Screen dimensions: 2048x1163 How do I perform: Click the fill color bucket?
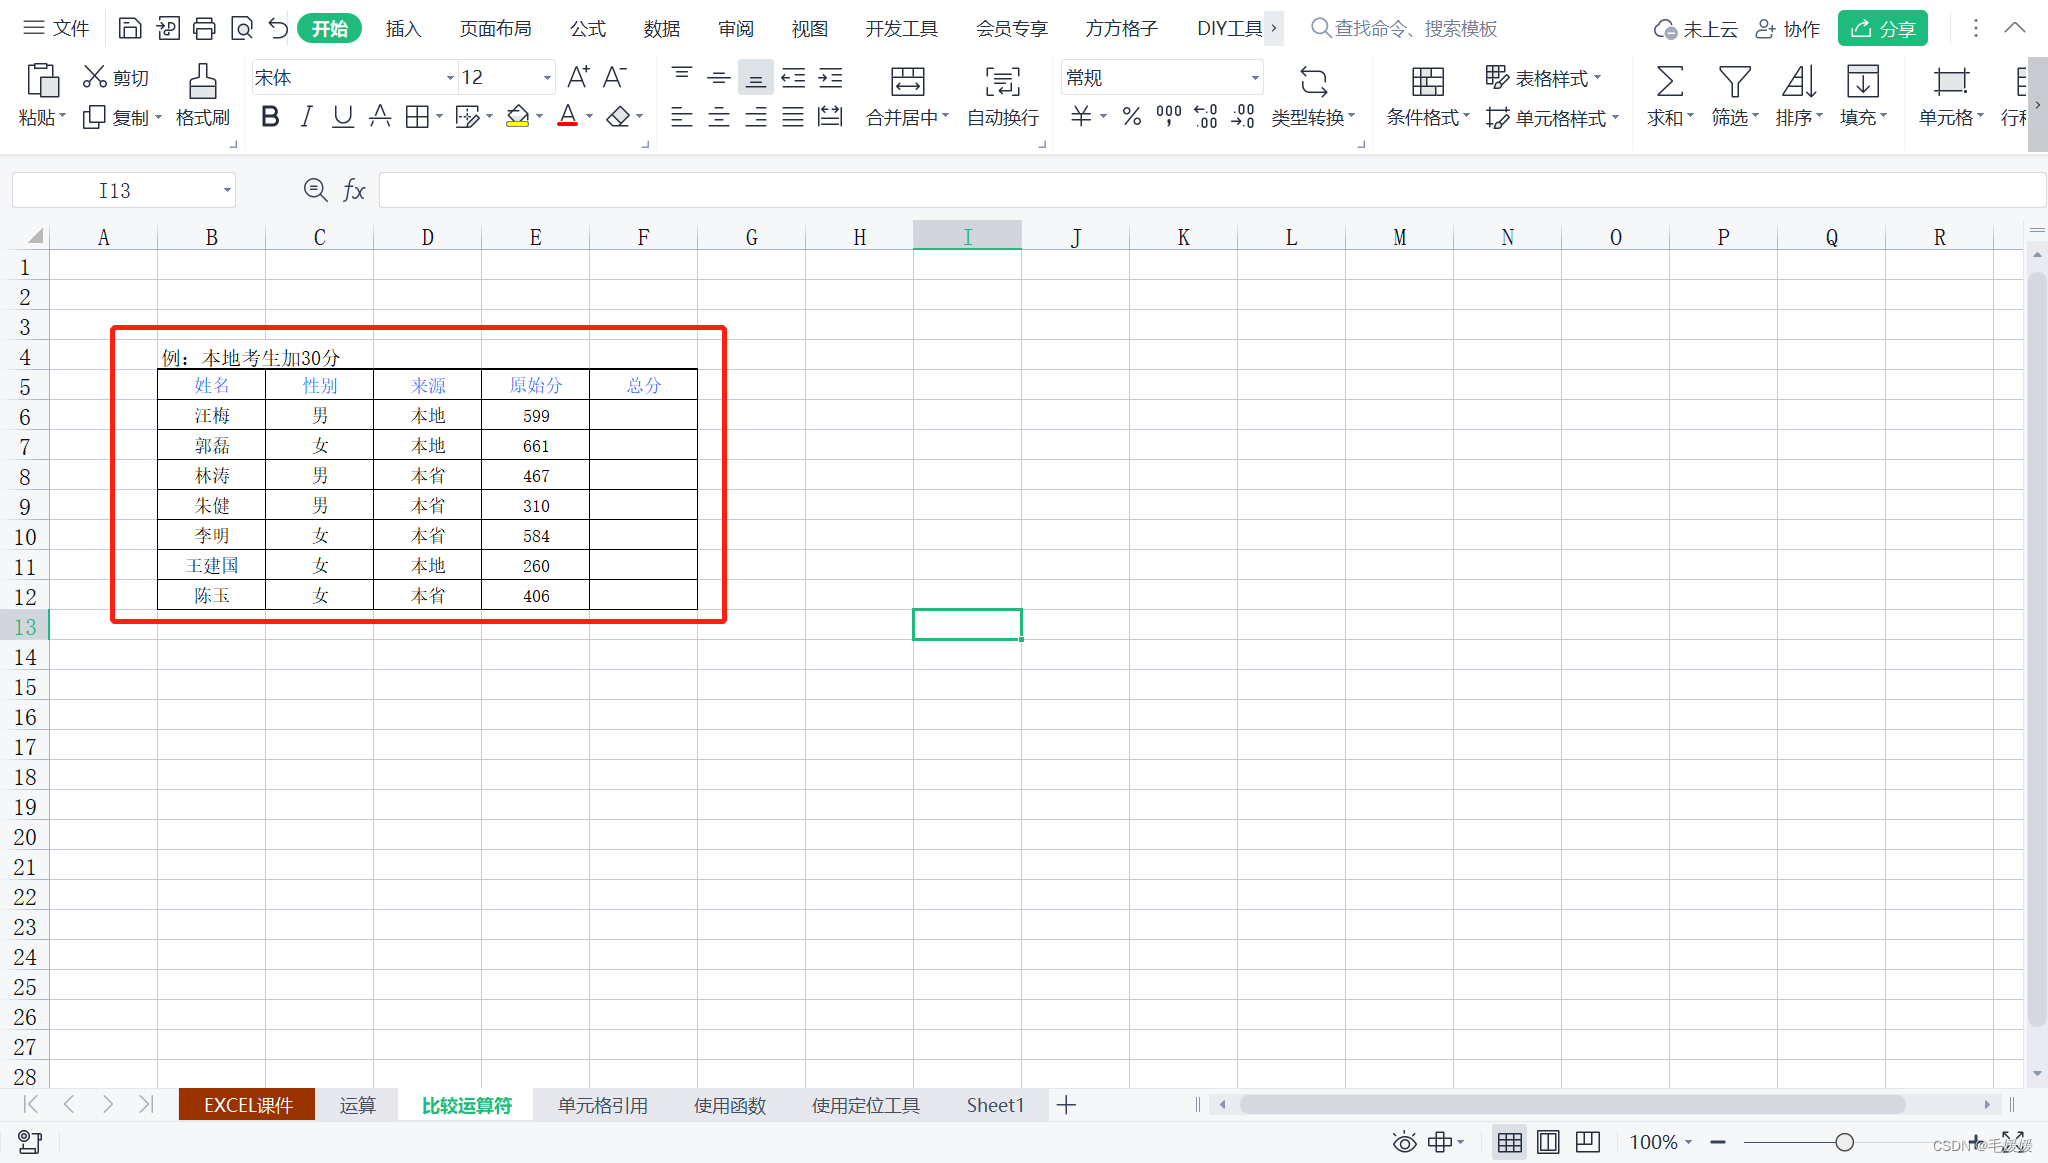click(517, 117)
